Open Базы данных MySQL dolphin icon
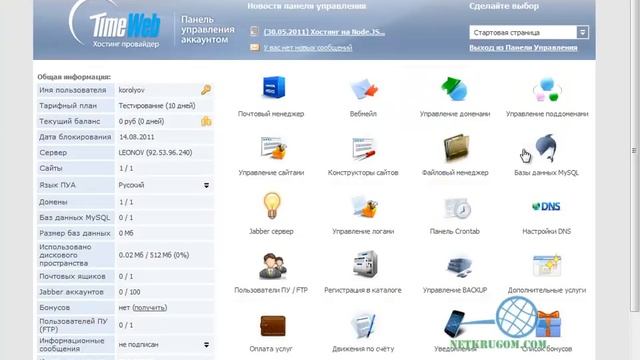 546,148
